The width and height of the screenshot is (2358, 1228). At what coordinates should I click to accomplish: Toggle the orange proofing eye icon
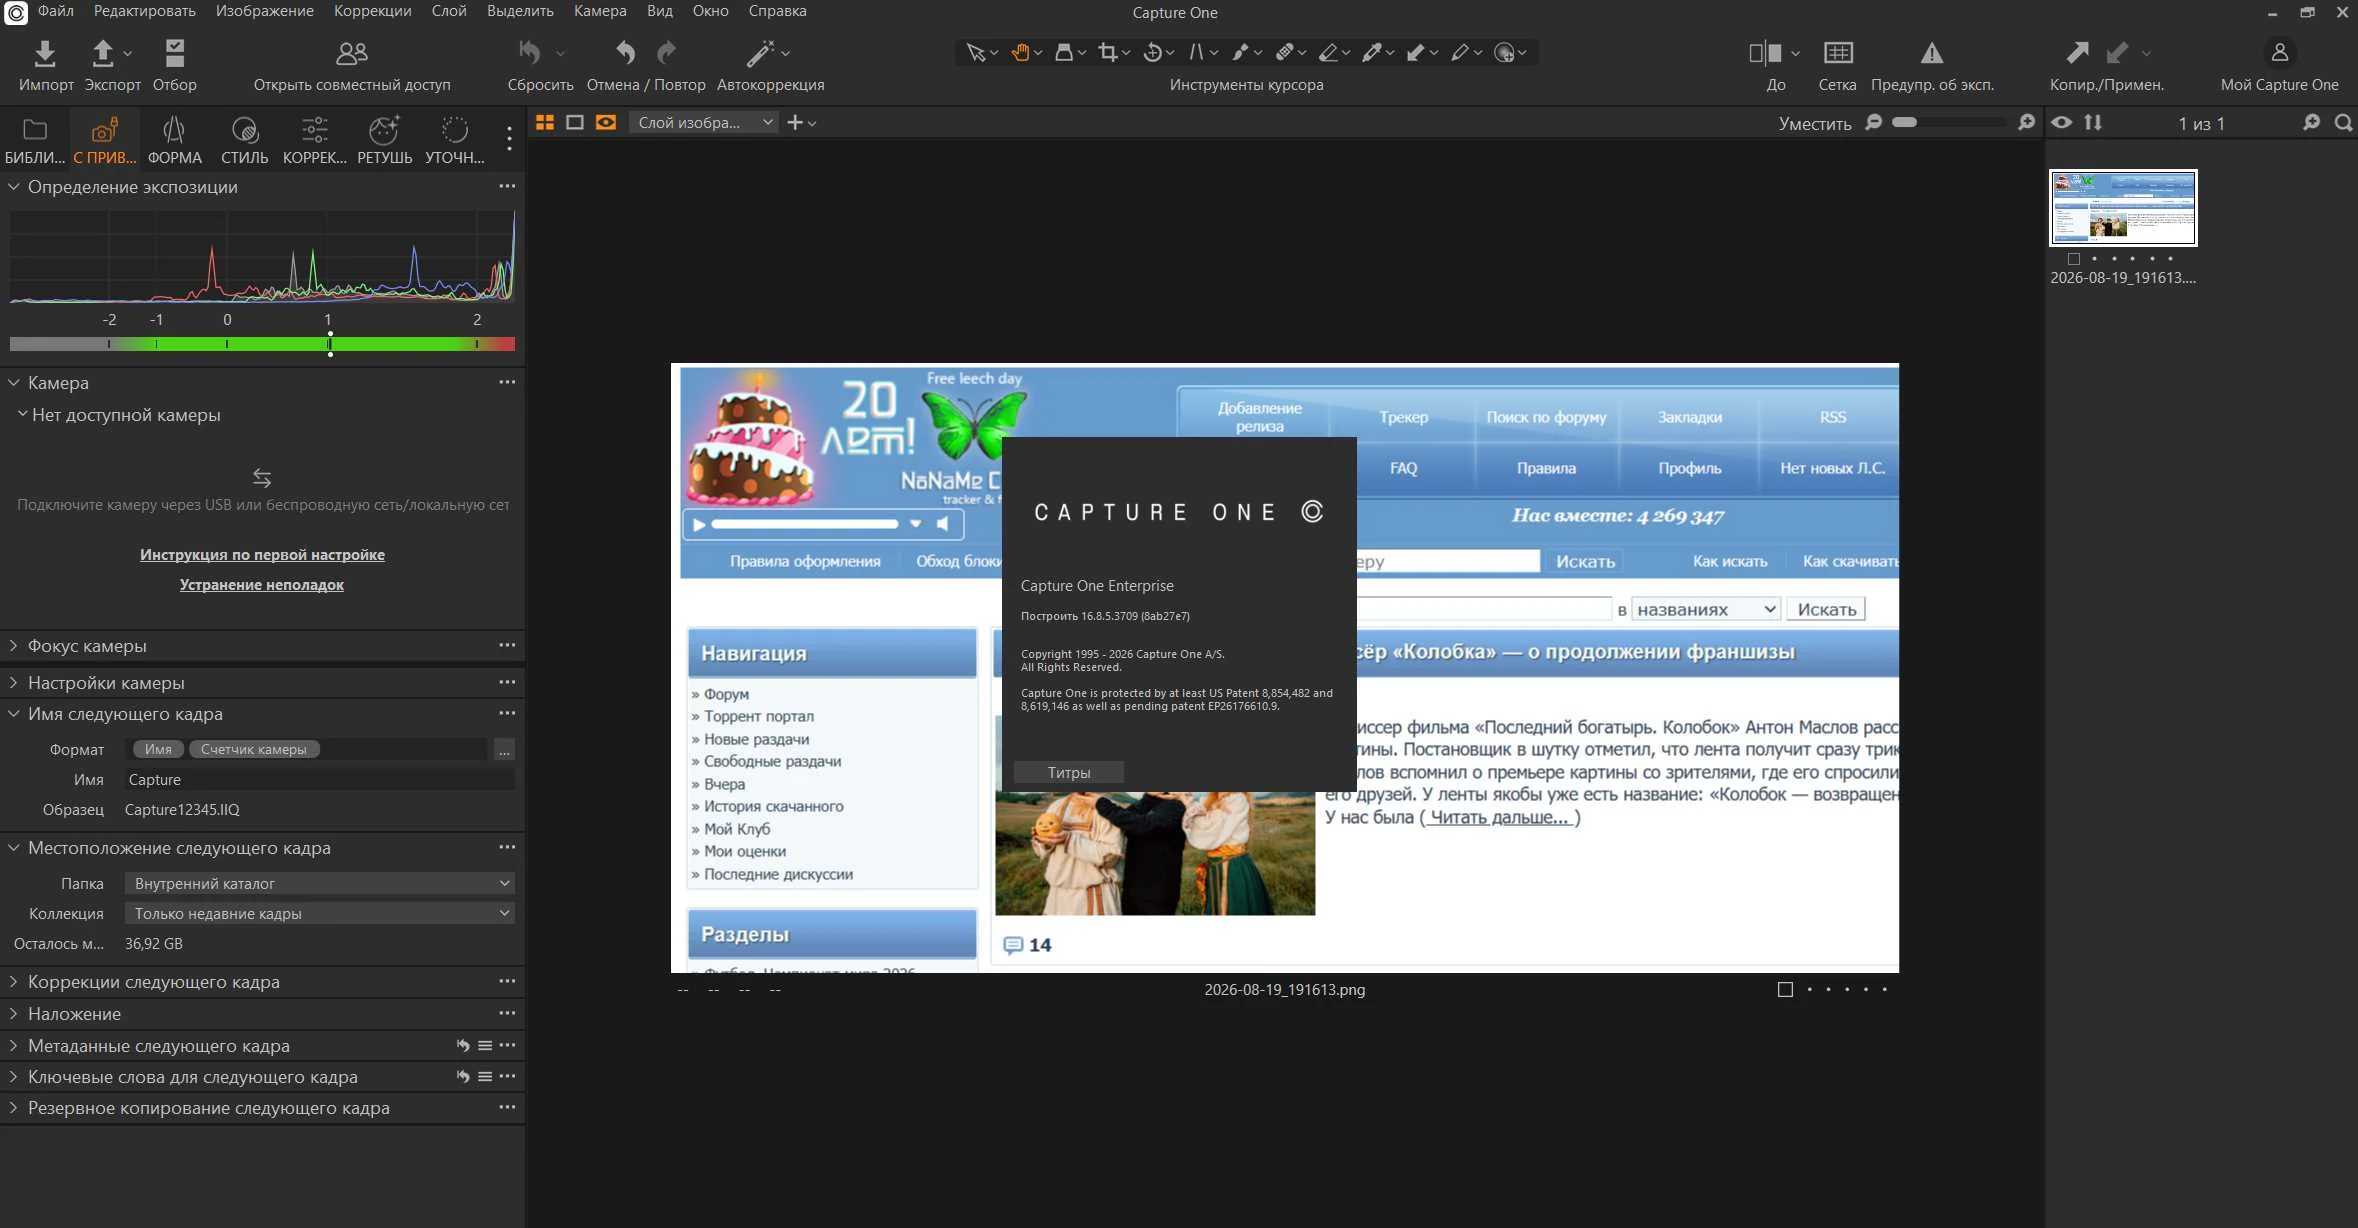point(606,122)
